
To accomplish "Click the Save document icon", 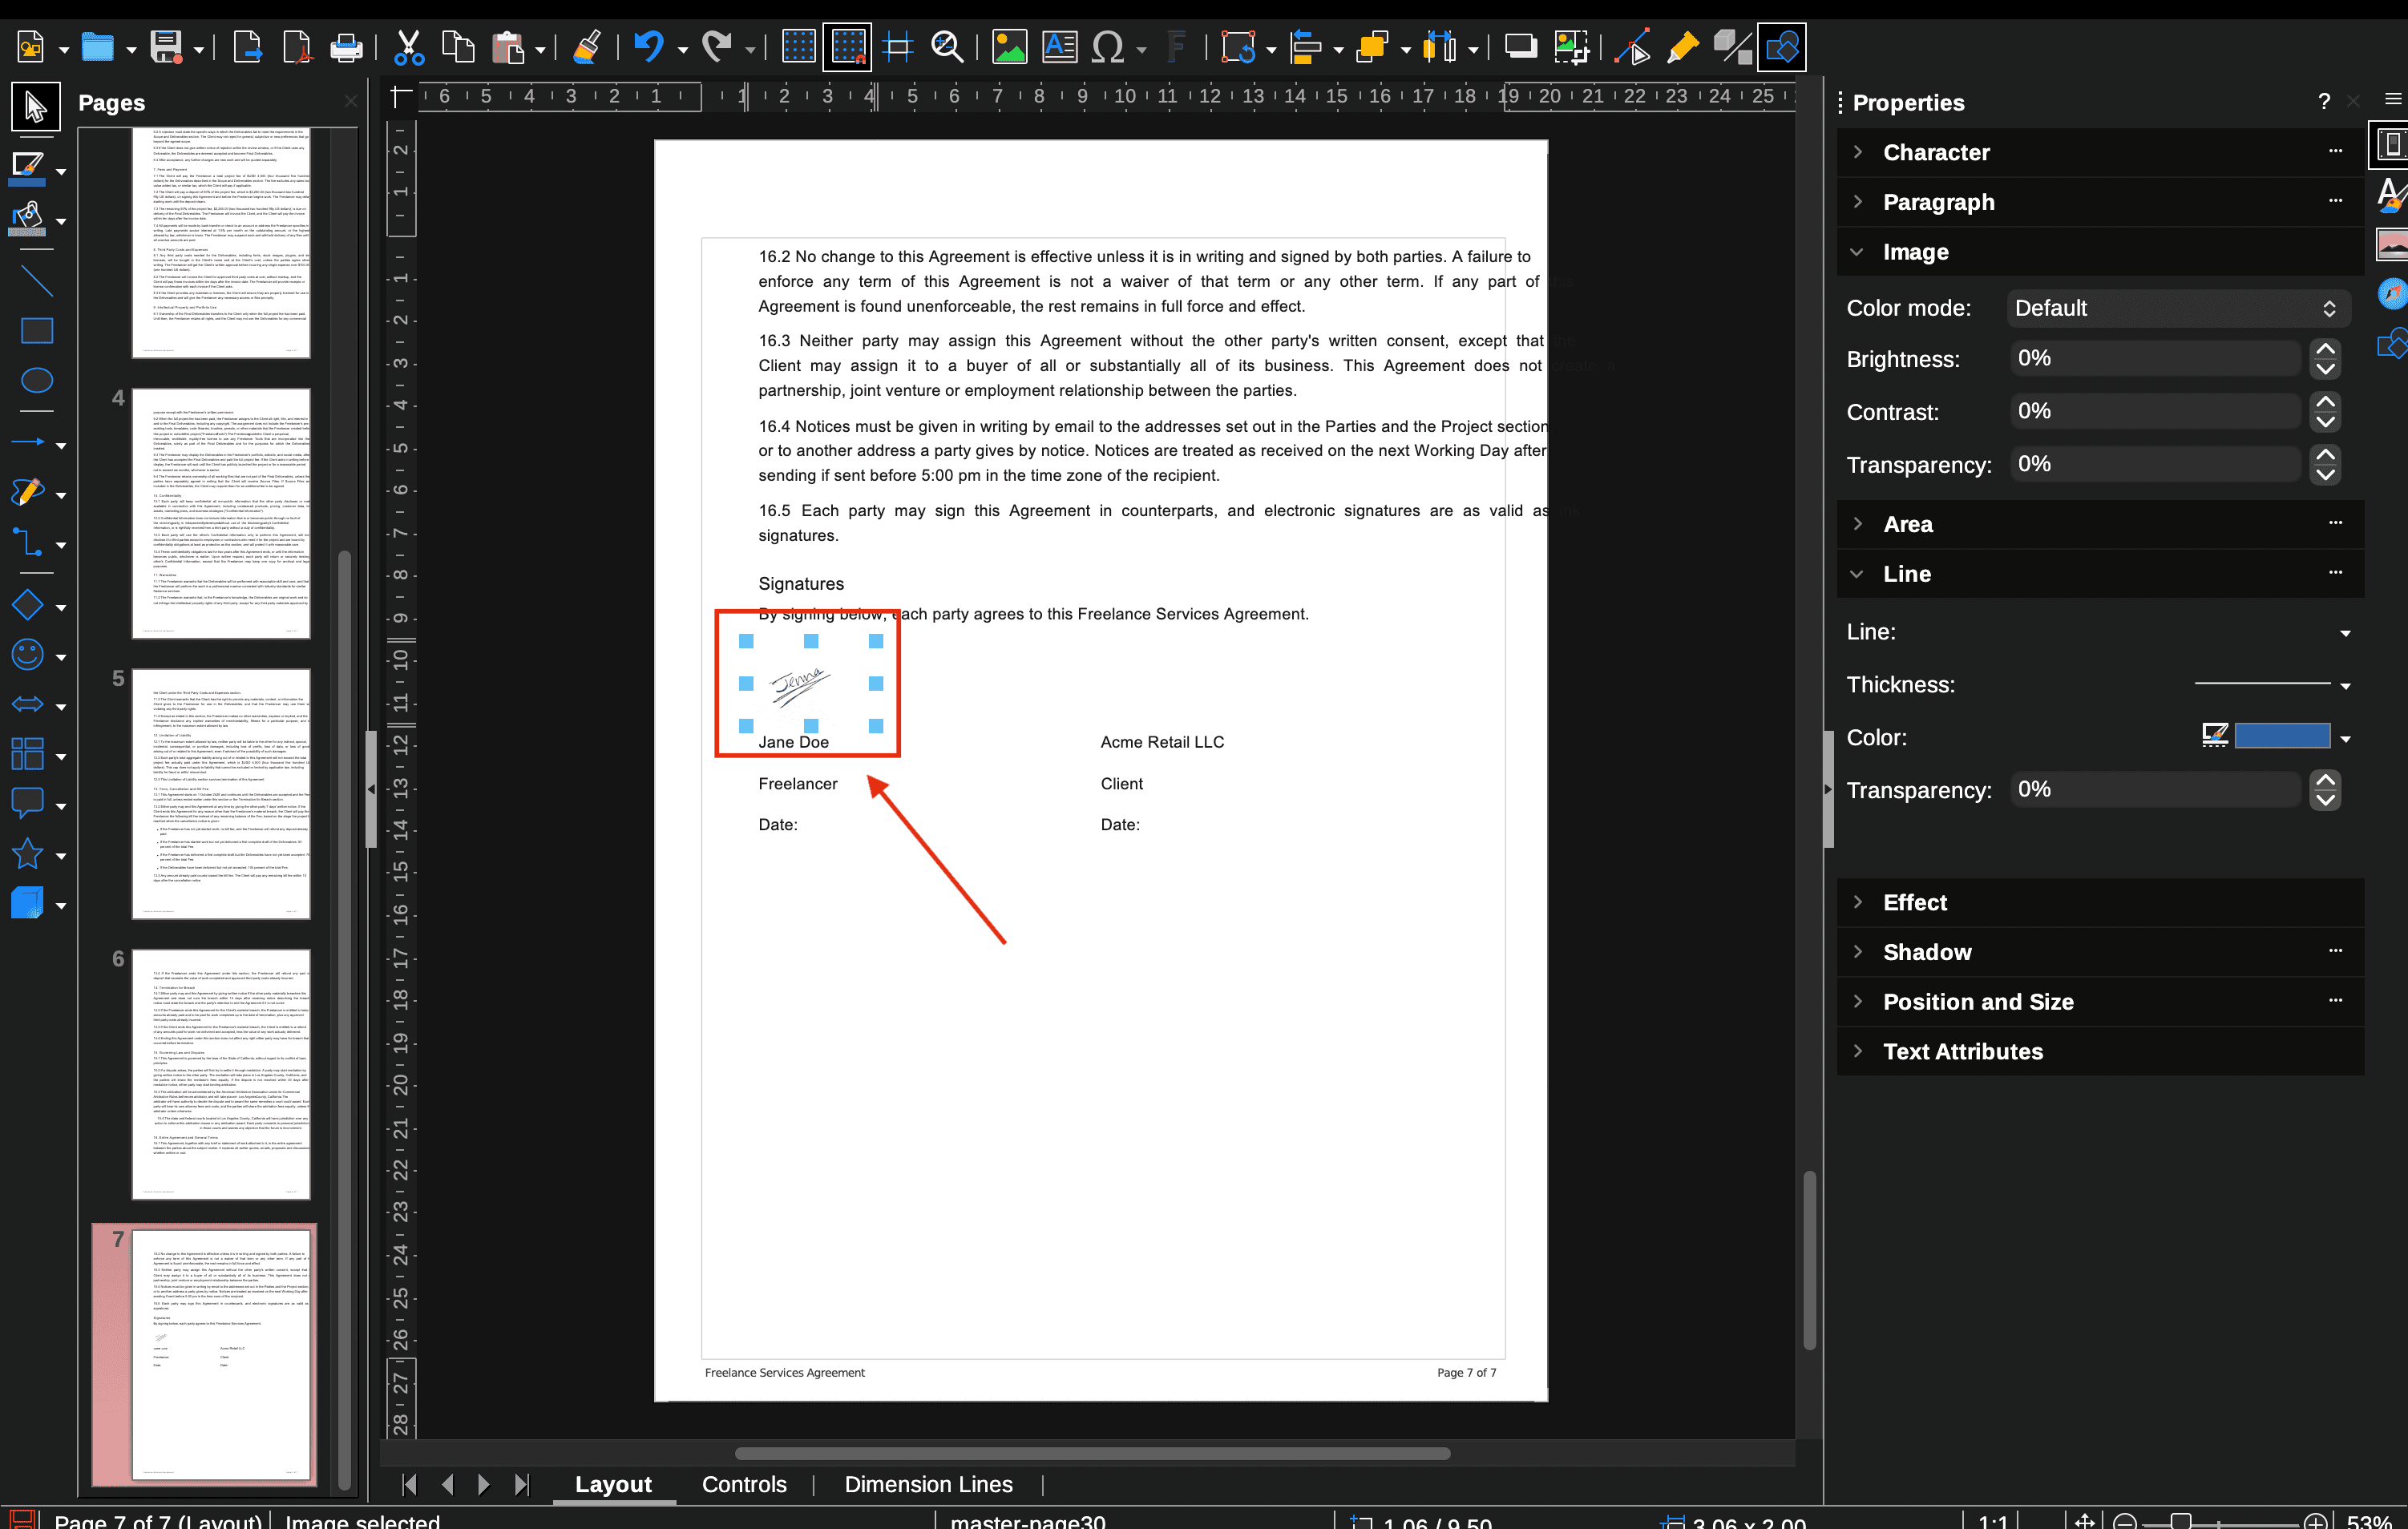I will (166, 47).
